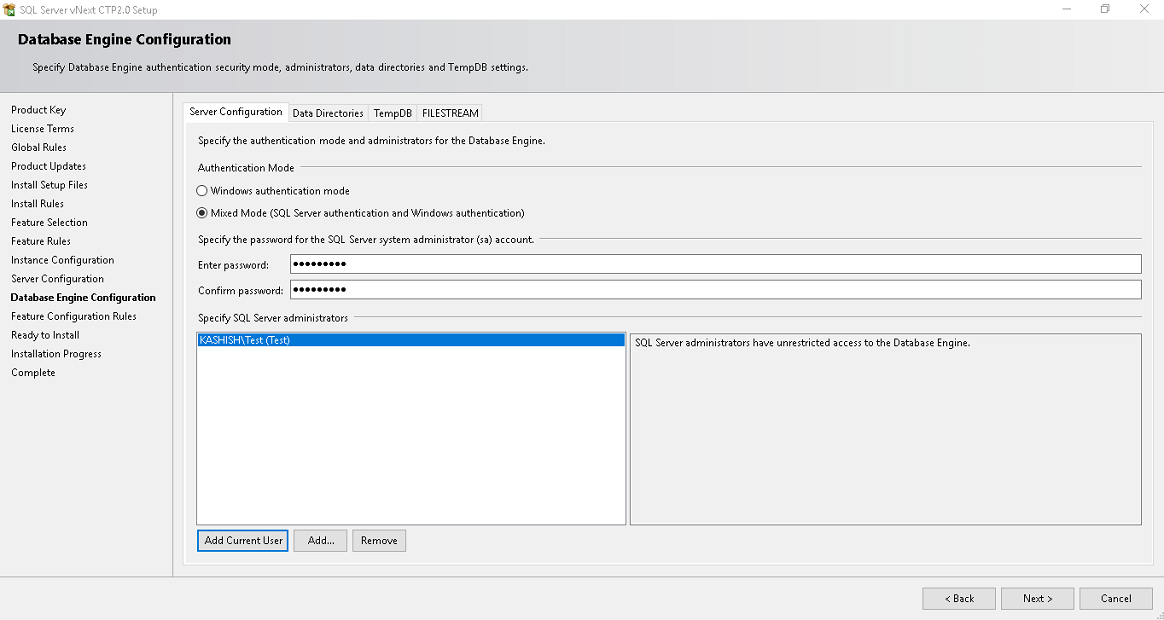The image size is (1164, 620).
Task: Cancel the setup wizard
Action: (x=1116, y=598)
